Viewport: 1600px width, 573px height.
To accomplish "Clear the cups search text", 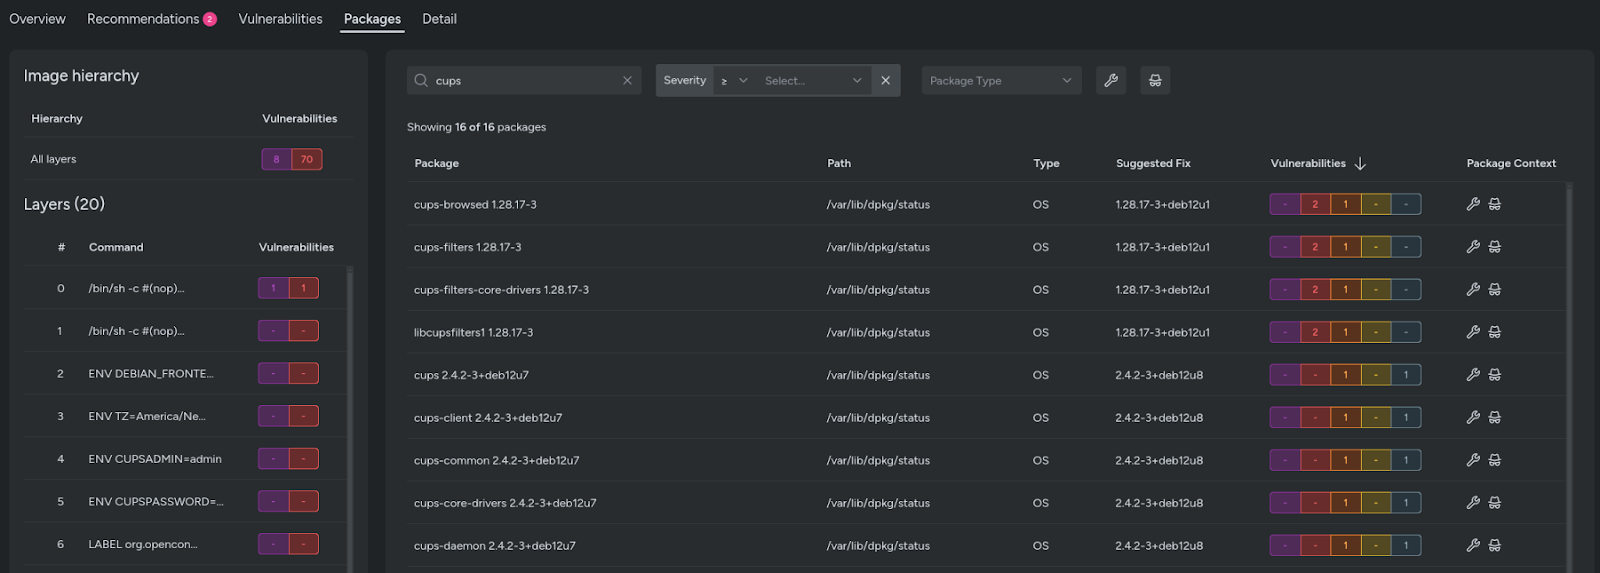I will point(627,81).
